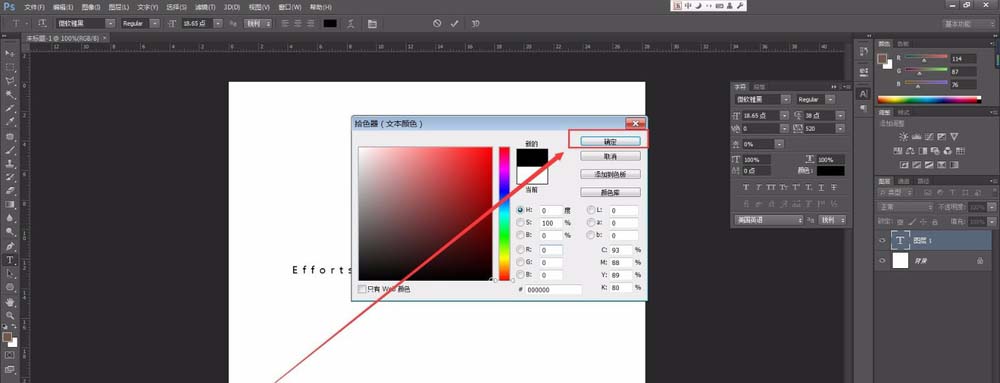
Task: Open the 图层(L) Layer menu
Action: pyautogui.click(x=119, y=7)
